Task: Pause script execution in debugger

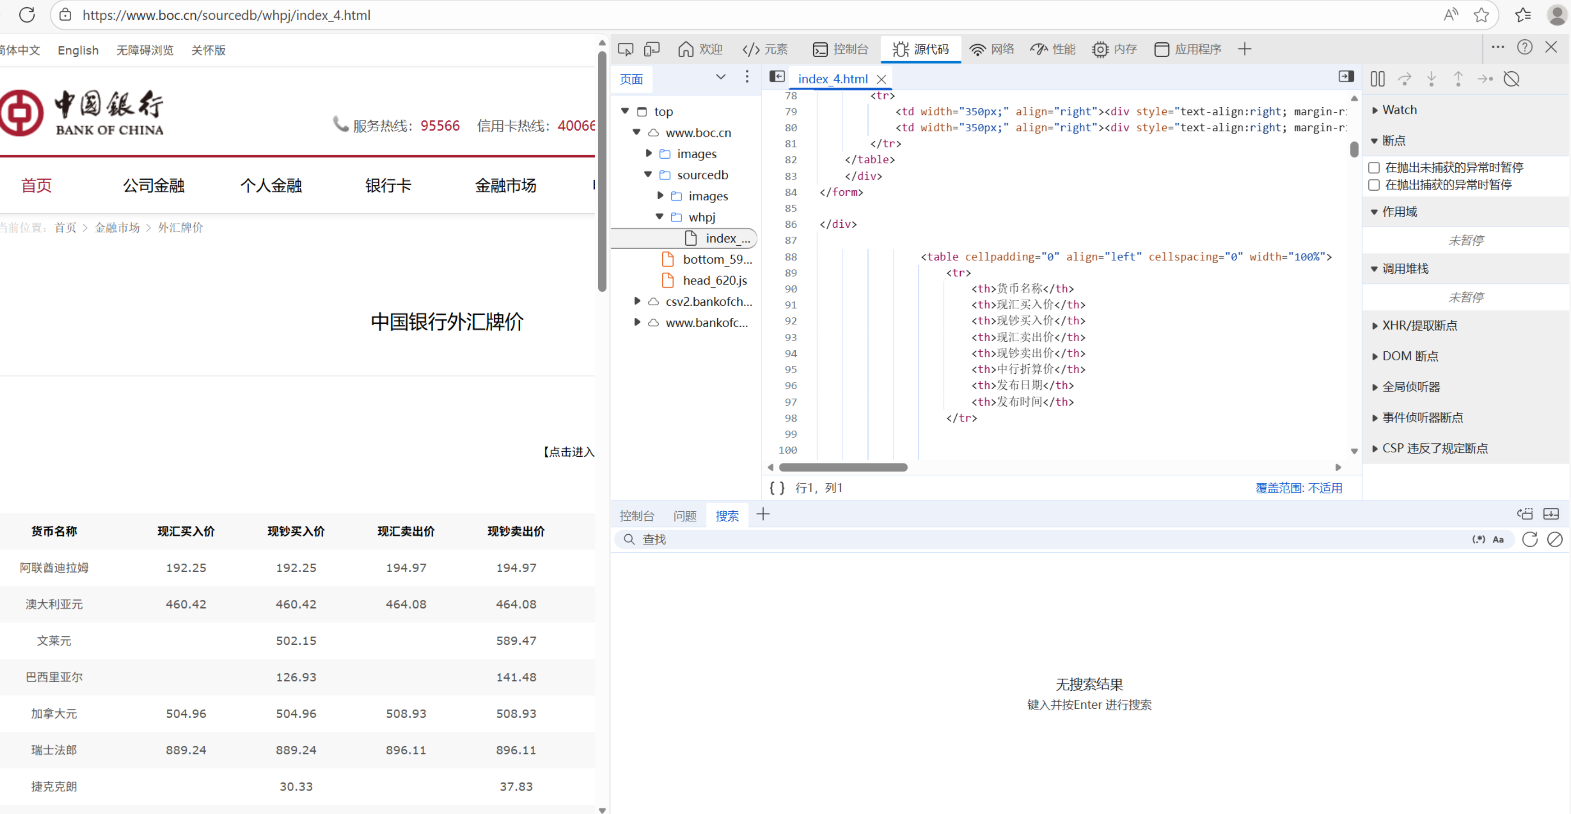Action: pos(1378,79)
